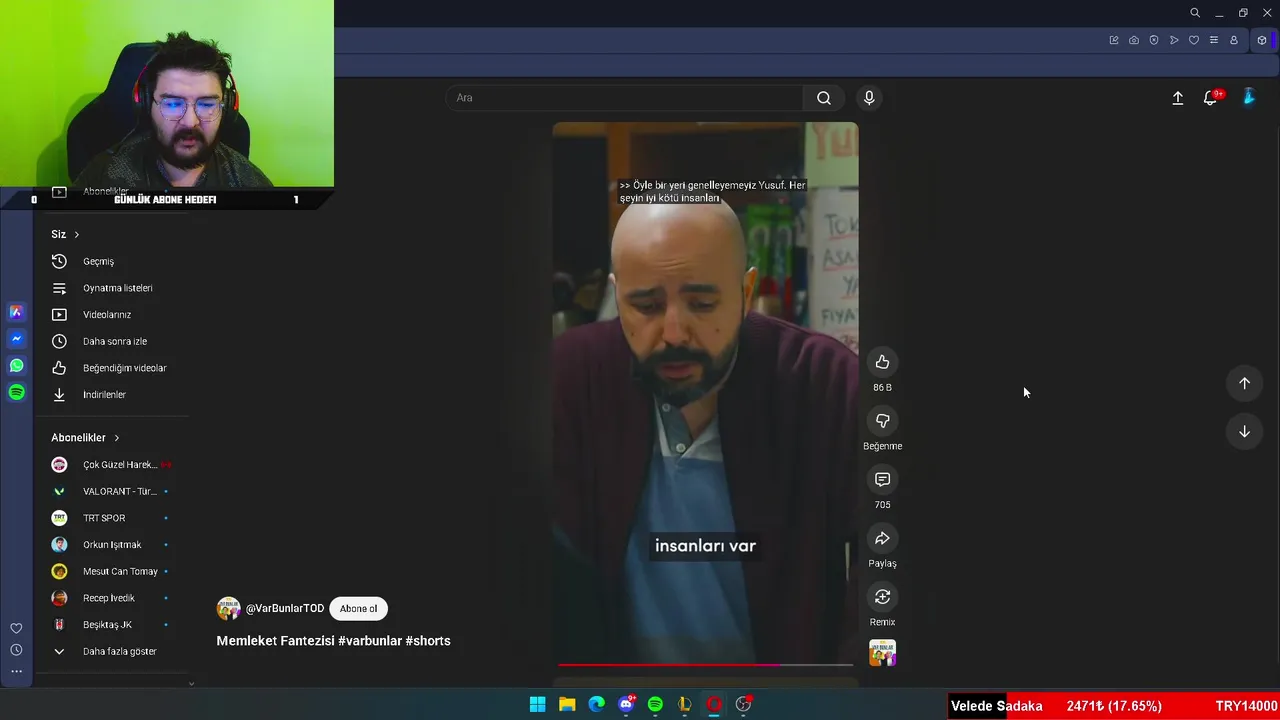1280x720 pixels.
Task: Activate voice search microphone
Action: pyautogui.click(x=869, y=98)
